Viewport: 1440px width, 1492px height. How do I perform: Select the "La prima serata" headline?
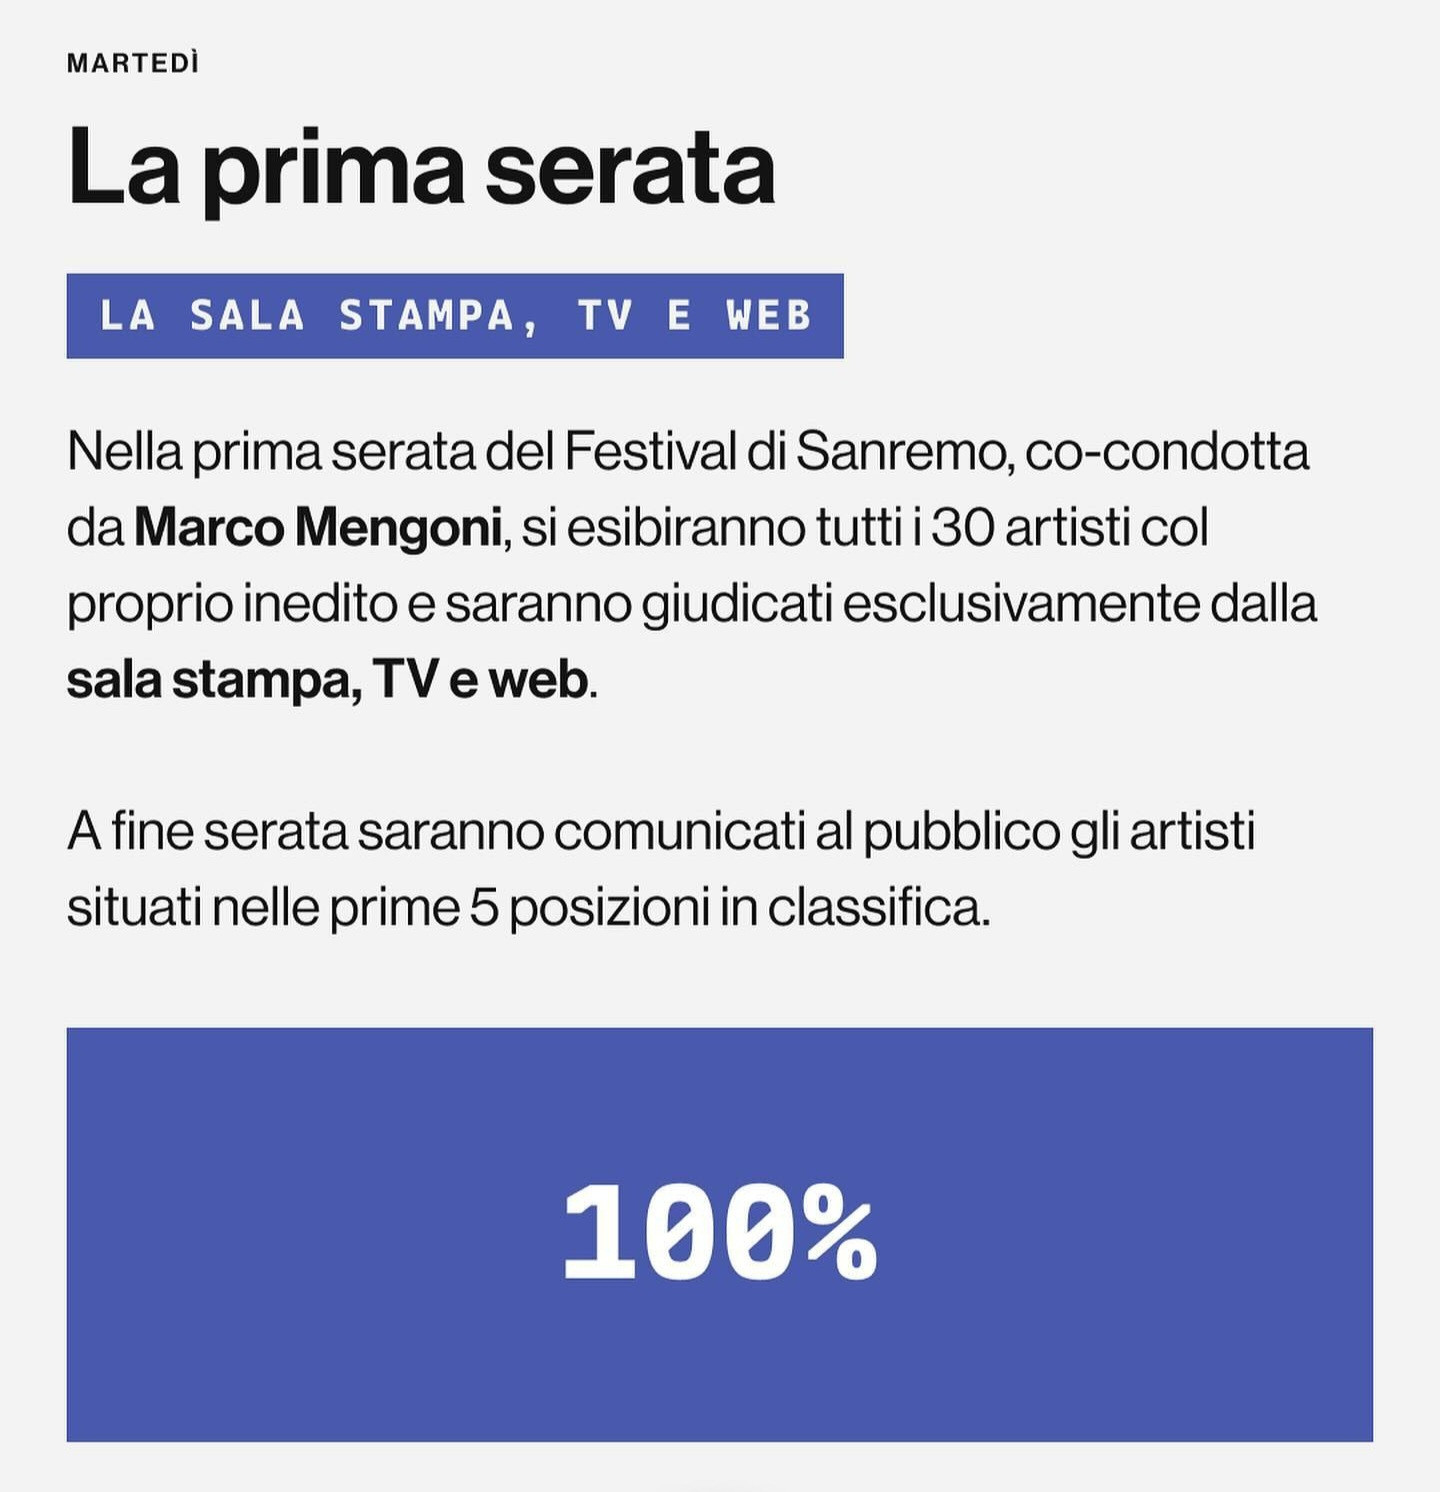421,168
